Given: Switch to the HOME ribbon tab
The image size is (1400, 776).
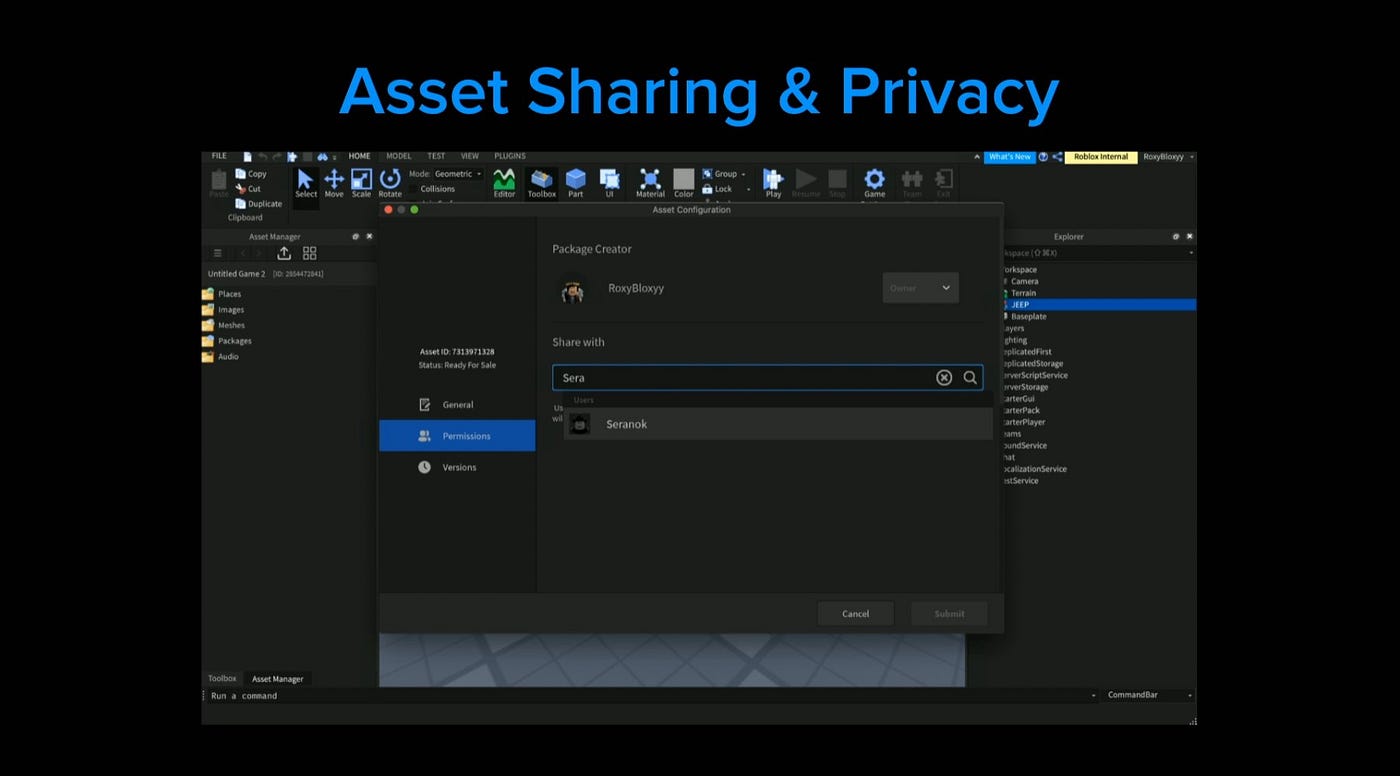Looking at the screenshot, I should (x=359, y=156).
